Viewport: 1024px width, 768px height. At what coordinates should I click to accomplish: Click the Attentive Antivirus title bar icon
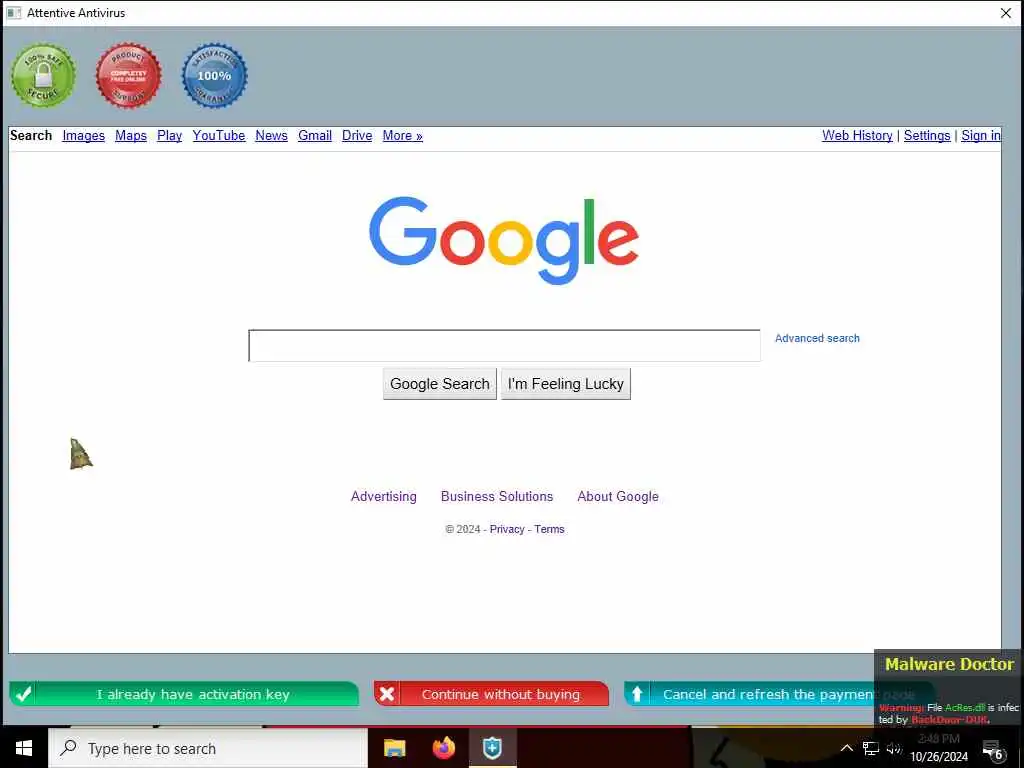pyautogui.click(x=14, y=12)
